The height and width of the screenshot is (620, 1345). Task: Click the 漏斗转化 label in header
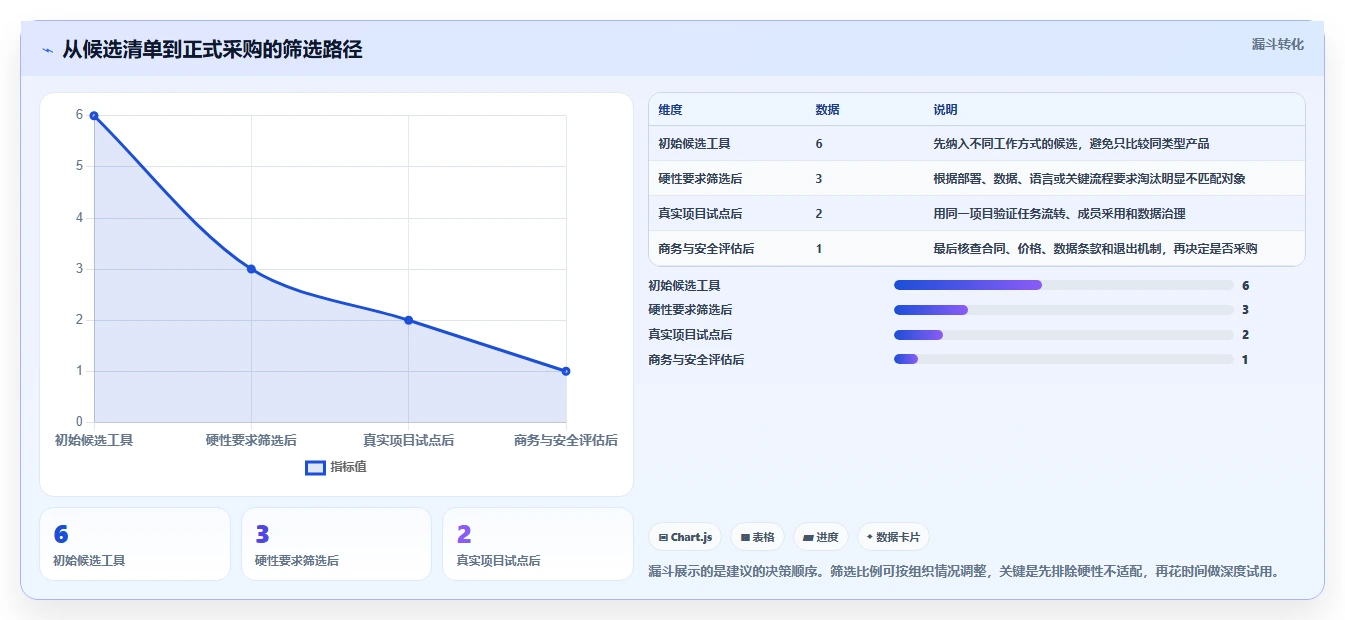[1277, 44]
